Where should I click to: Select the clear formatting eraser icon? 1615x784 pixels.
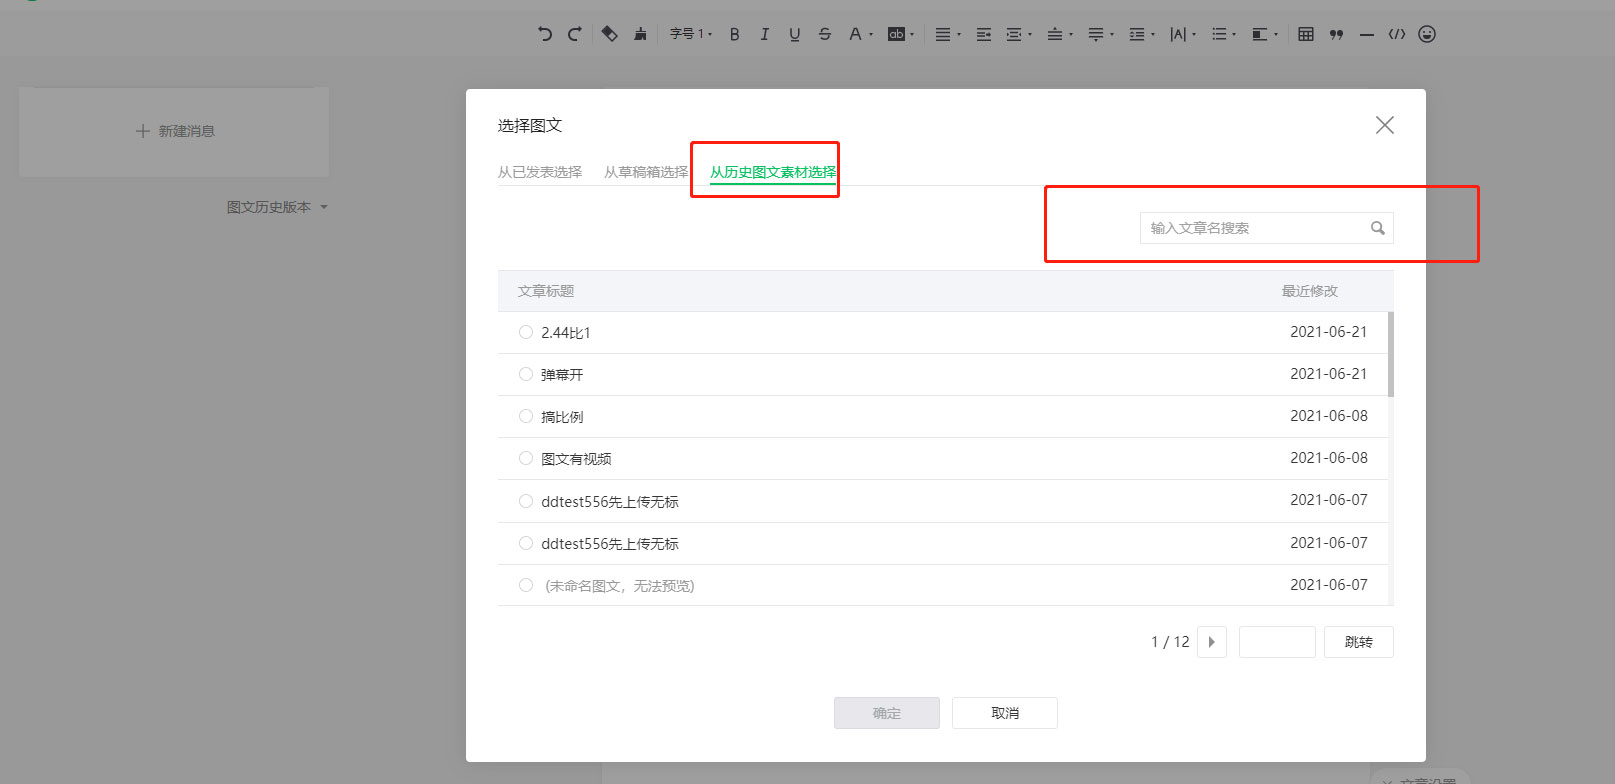coord(609,34)
